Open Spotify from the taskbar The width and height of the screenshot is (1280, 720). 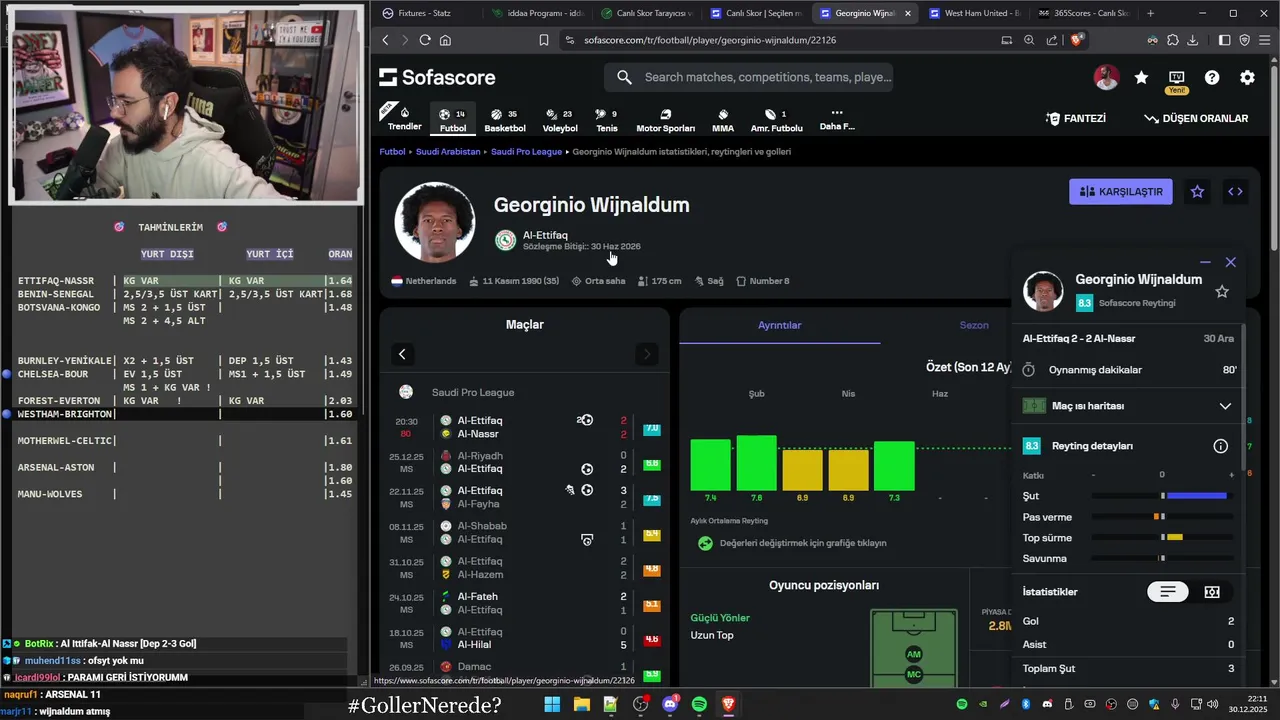tap(699, 704)
